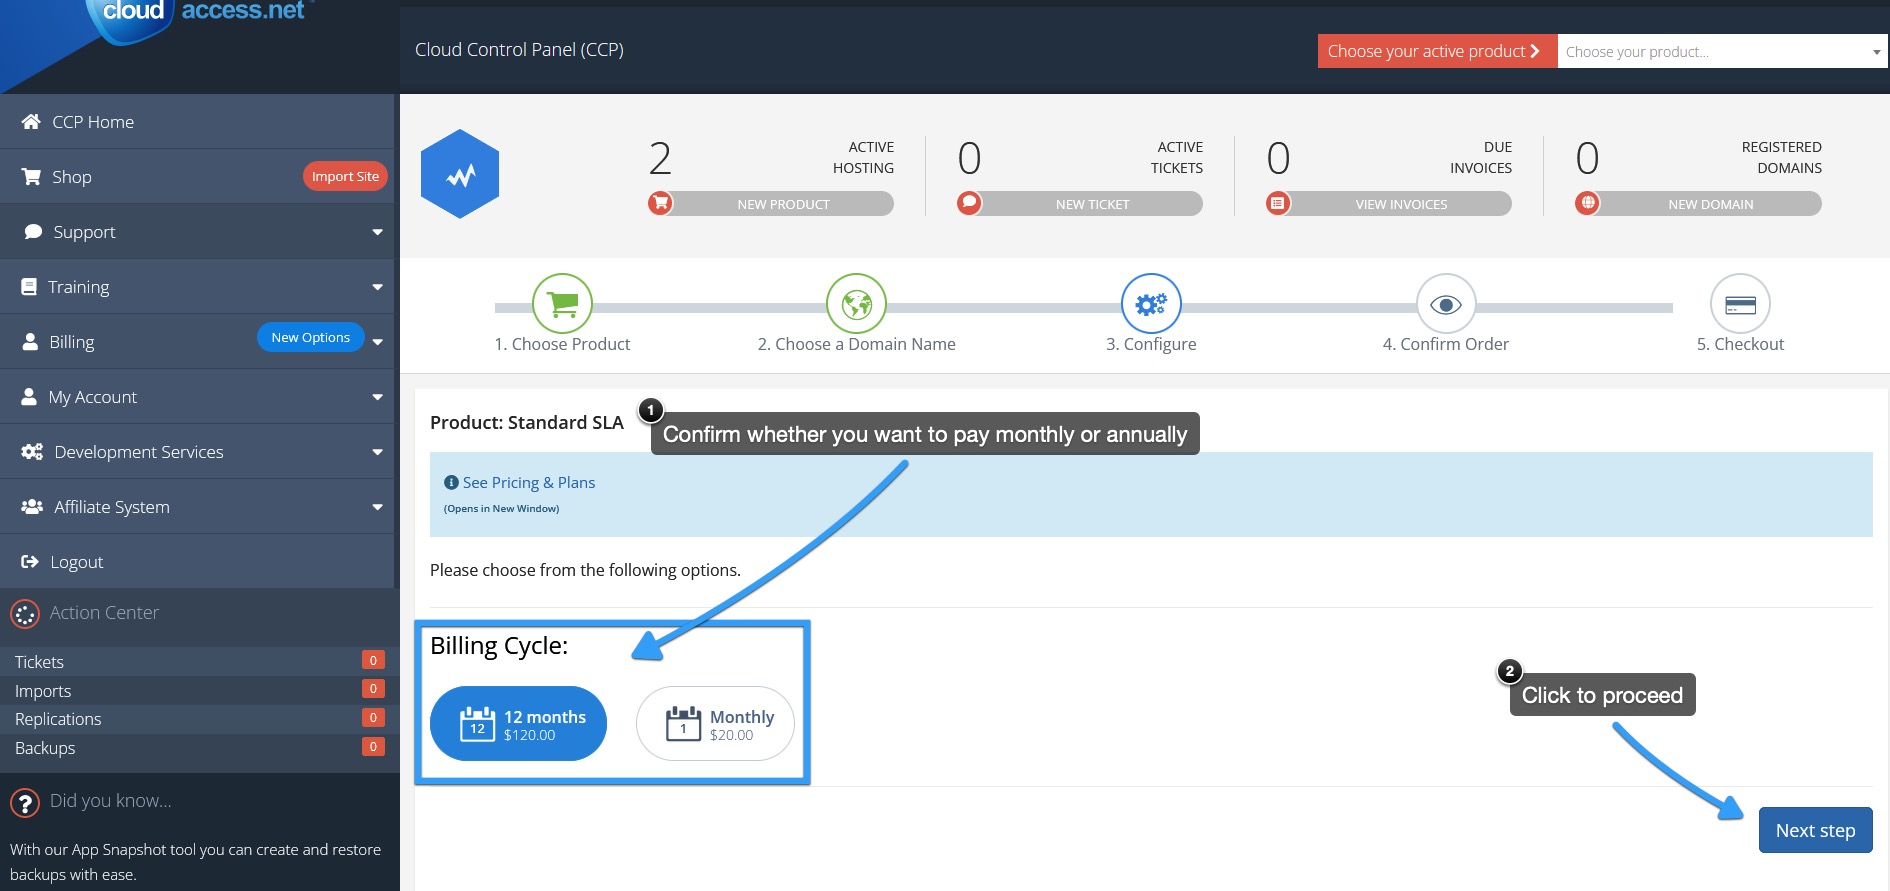Expand the Support menu arrow
Screen dimensions: 1890x891
[377, 232]
